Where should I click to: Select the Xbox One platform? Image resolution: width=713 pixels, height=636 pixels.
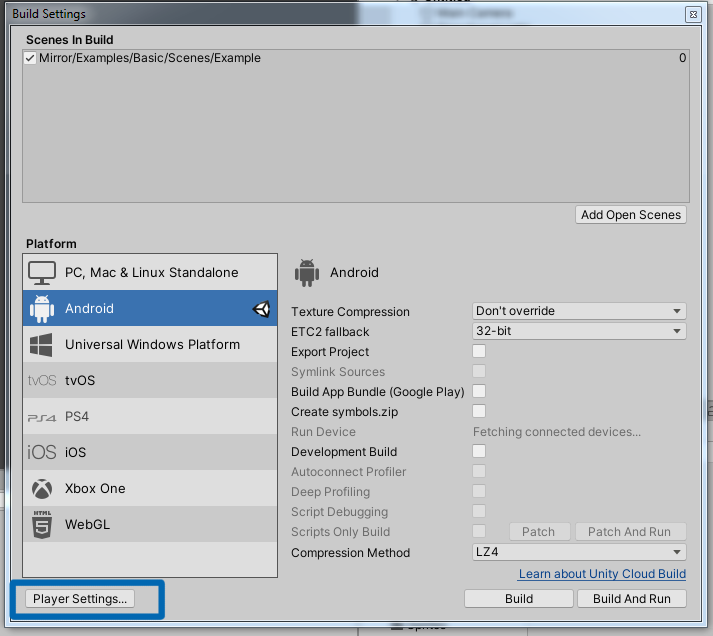(150, 488)
